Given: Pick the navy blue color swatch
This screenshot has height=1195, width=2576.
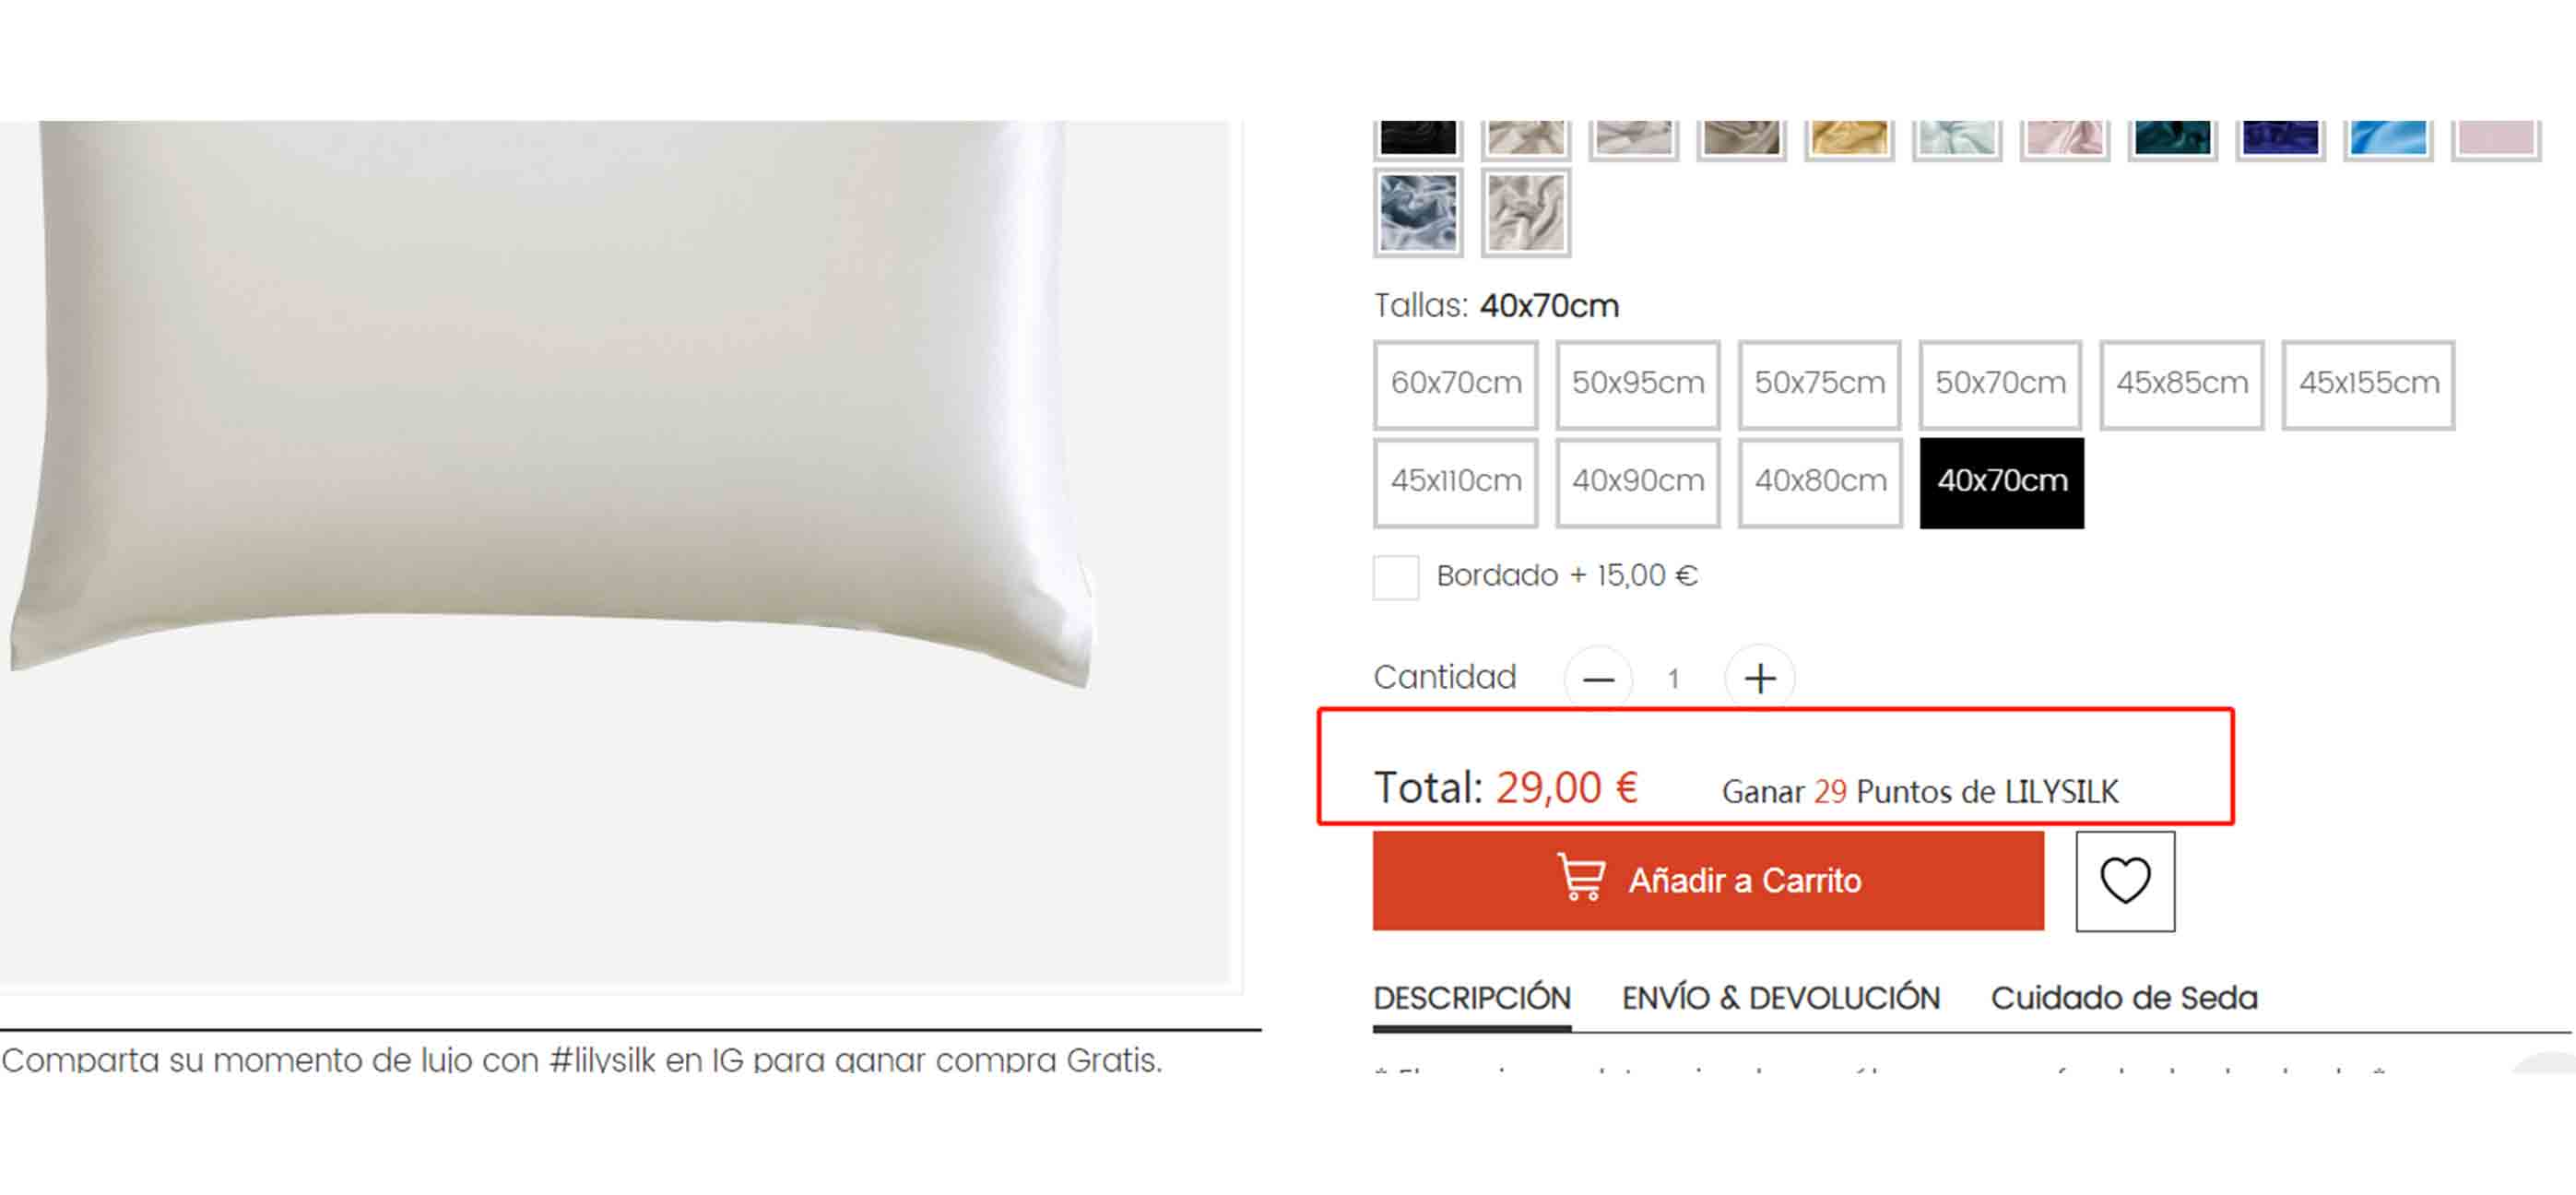Looking at the screenshot, I should tap(2279, 138).
